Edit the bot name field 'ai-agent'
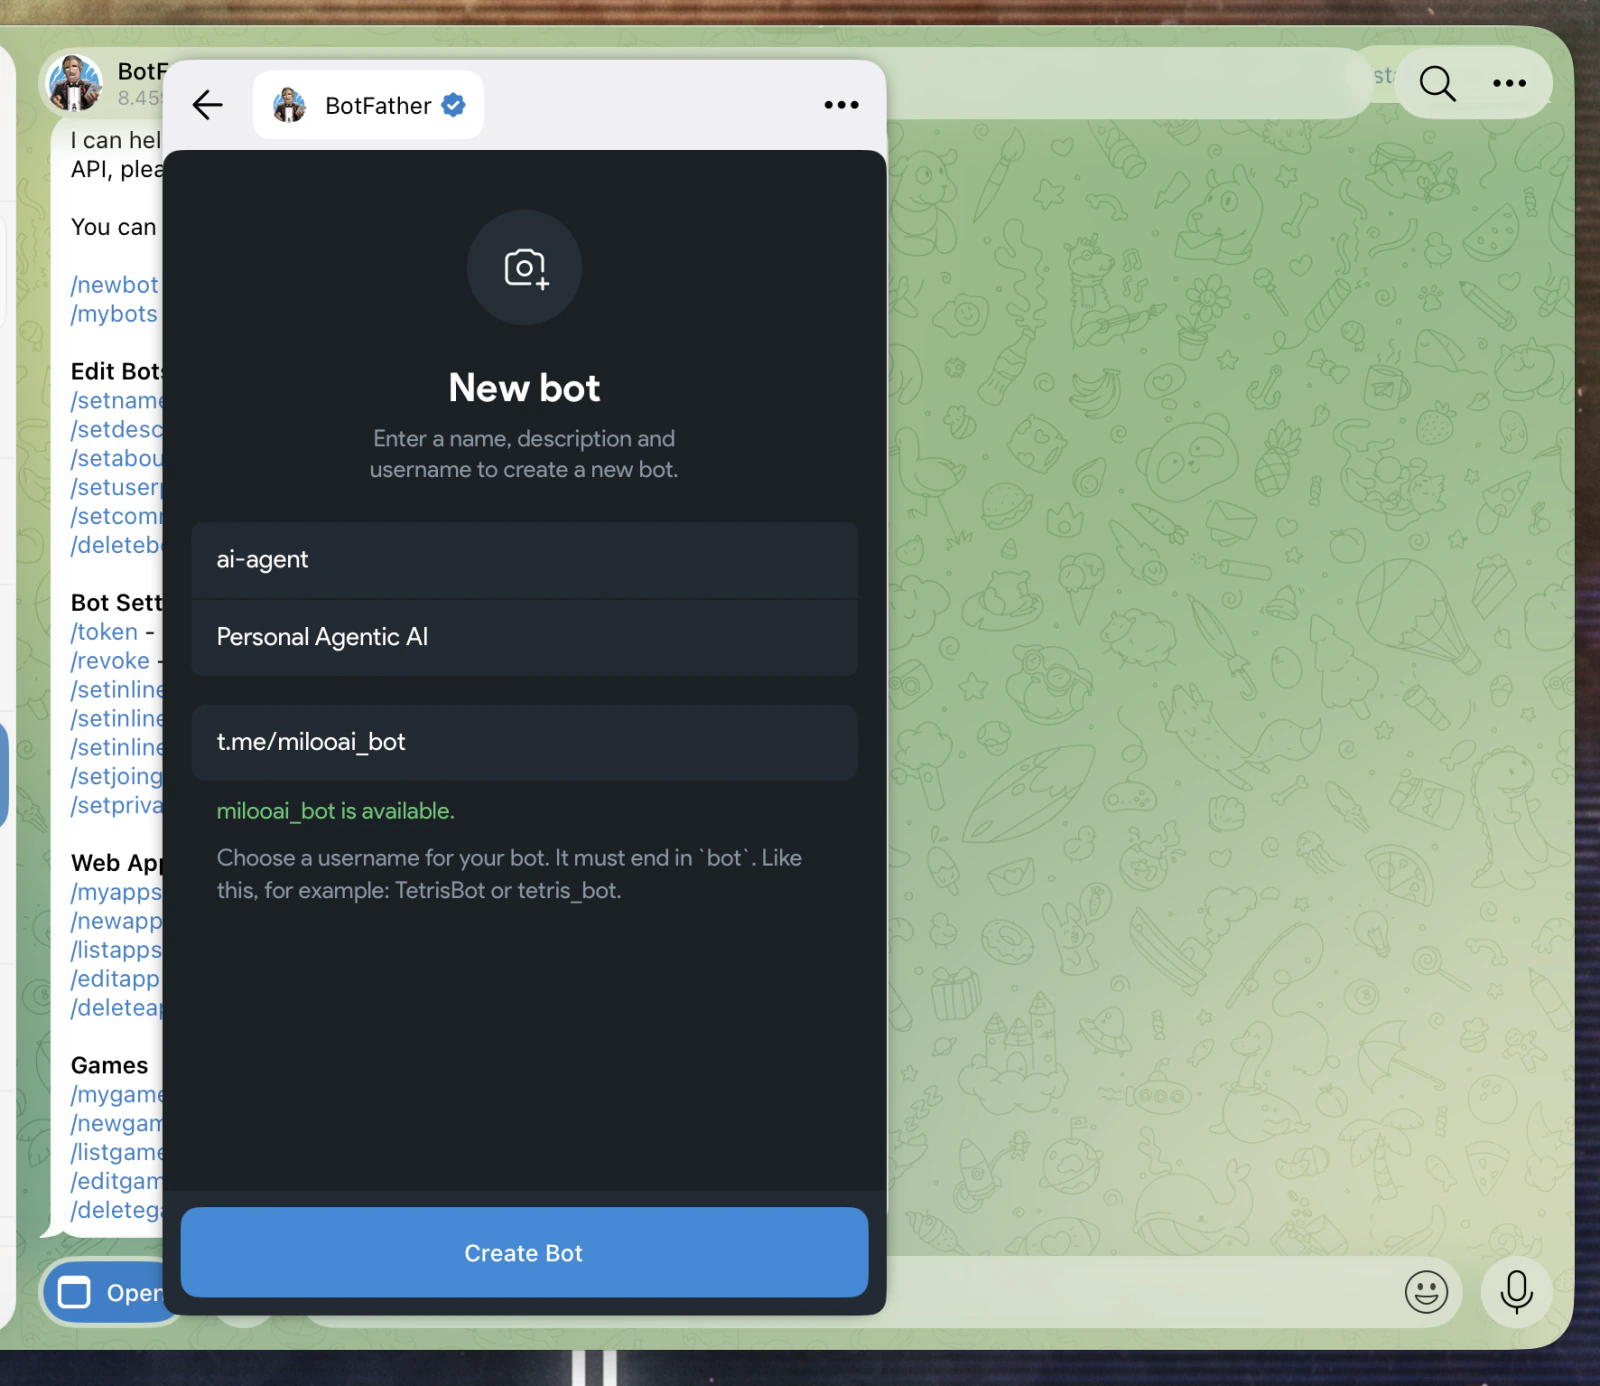Screen dimensions: 1600x1386 [x=524, y=560]
